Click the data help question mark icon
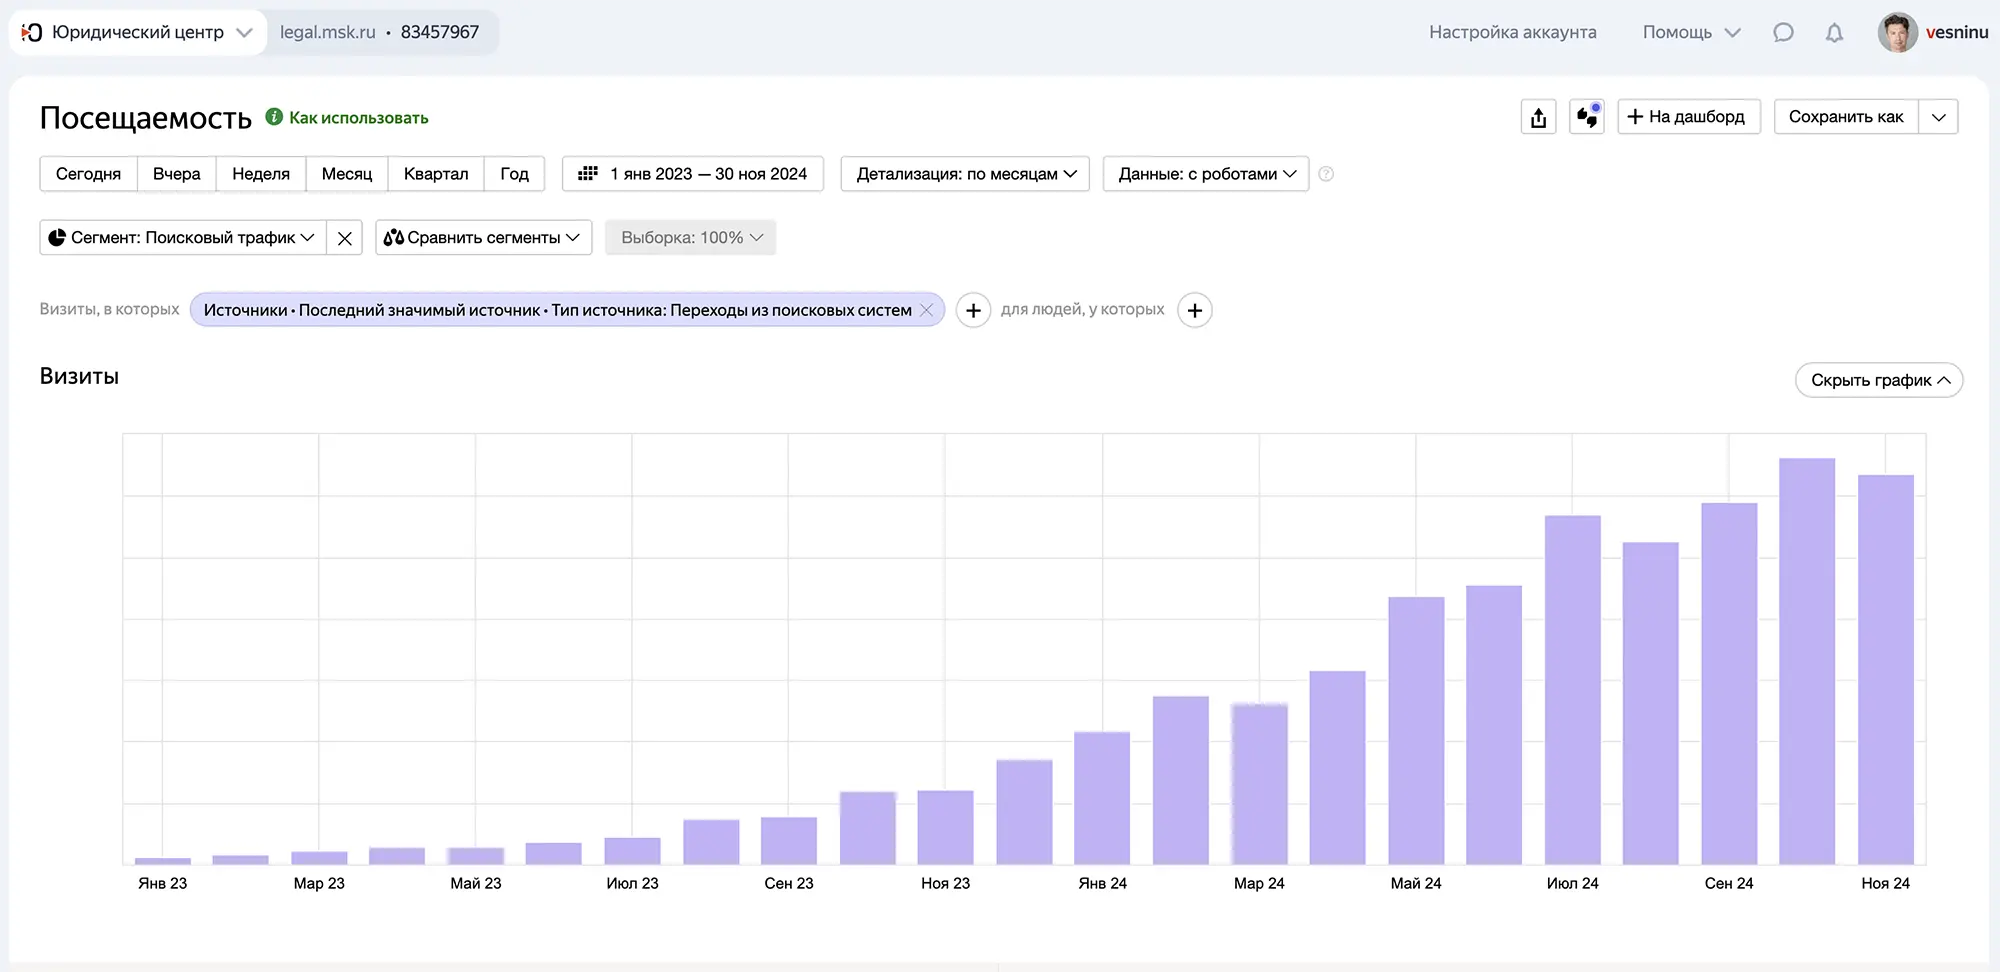 coord(1326,174)
